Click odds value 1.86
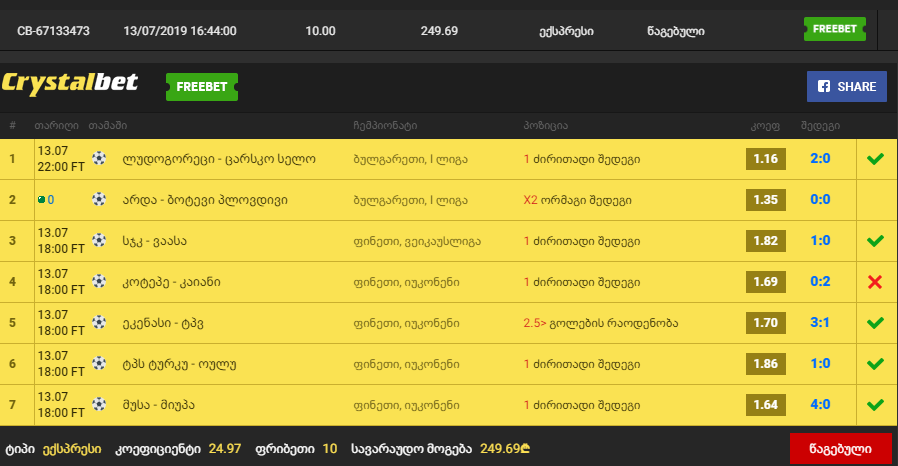Screen dimensions: 898x466 point(766,364)
